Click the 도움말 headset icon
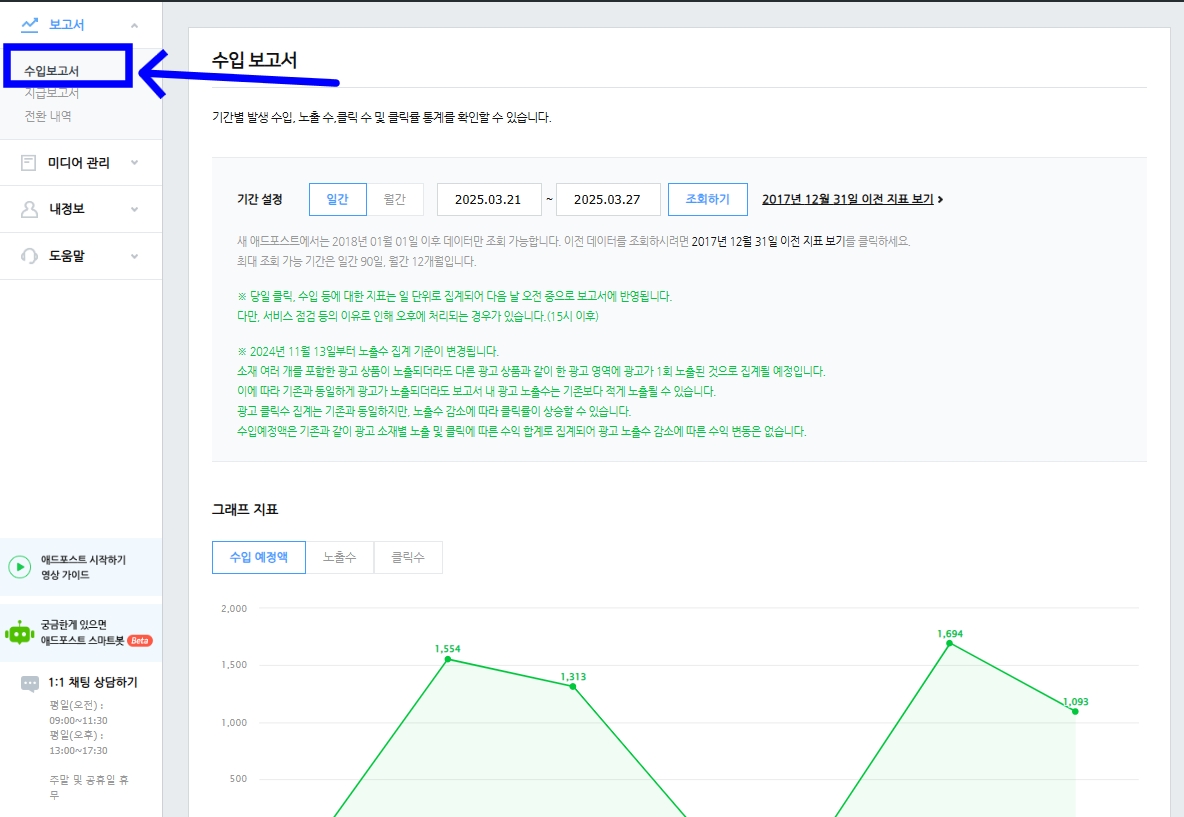The image size is (1184, 817). 29,256
